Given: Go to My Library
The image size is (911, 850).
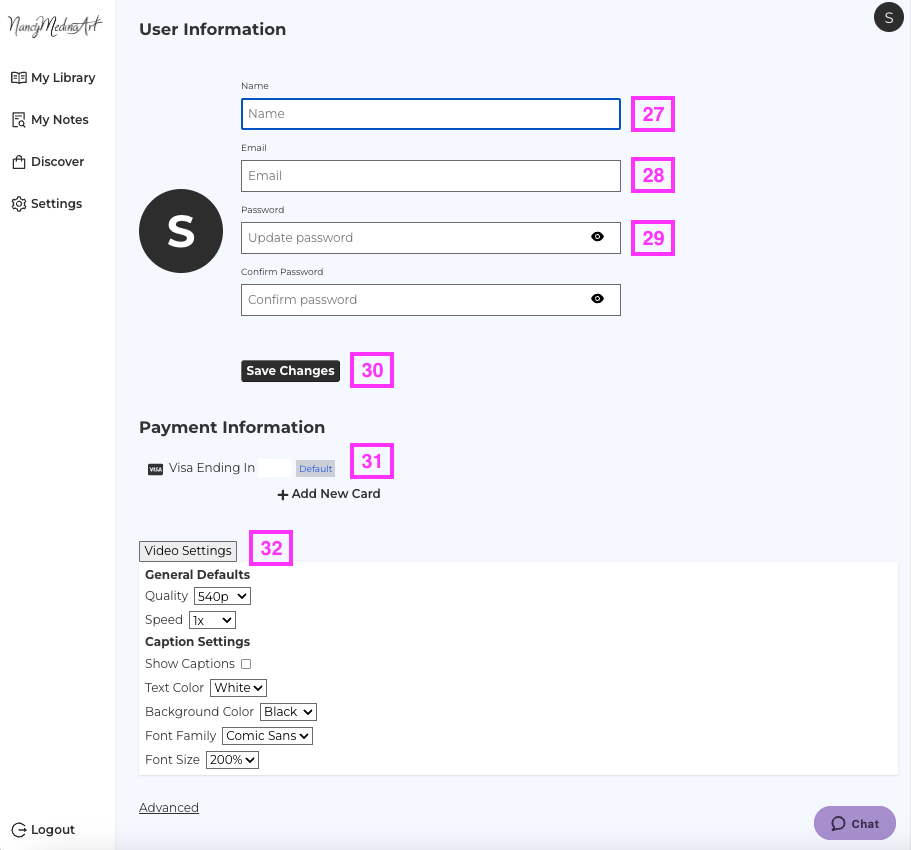Looking at the screenshot, I should 53,77.
